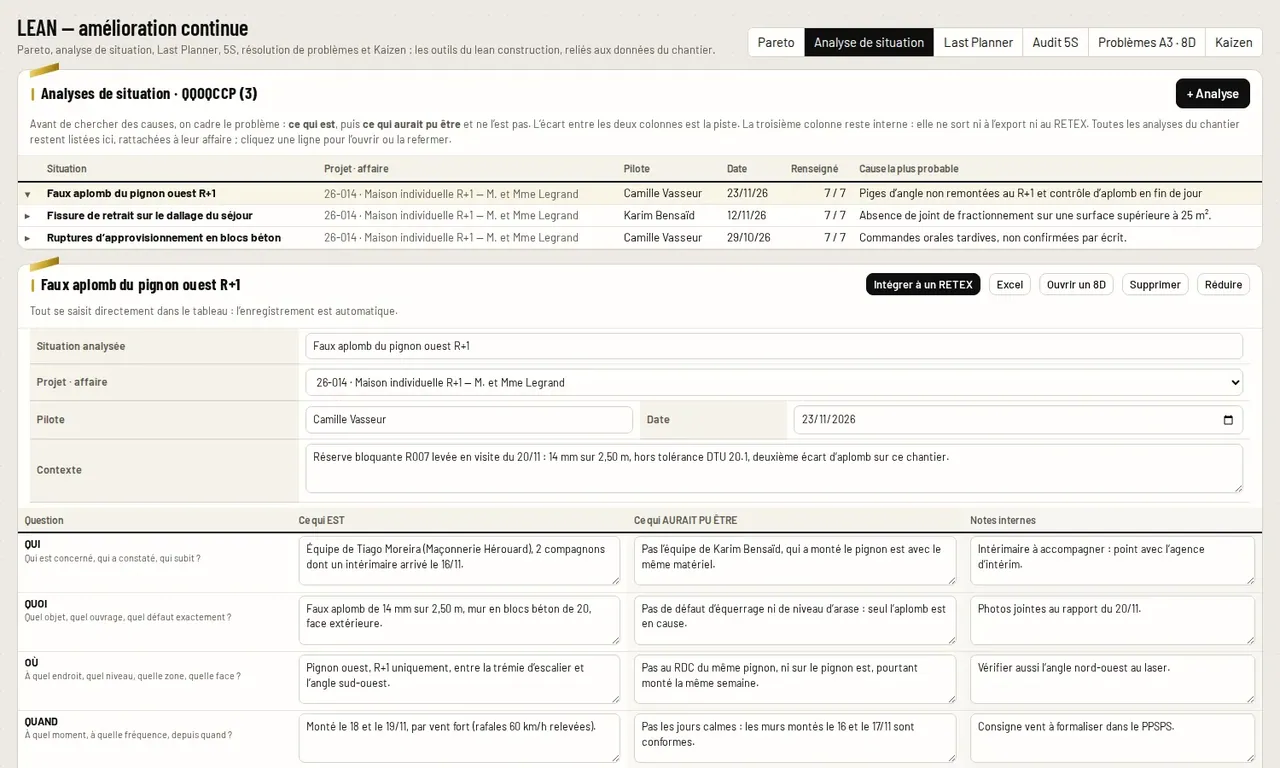The image size is (1280, 768).
Task: Click cause 'Commandes orales tardives' cell
Action: pyautogui.click(x=992, y=237)
